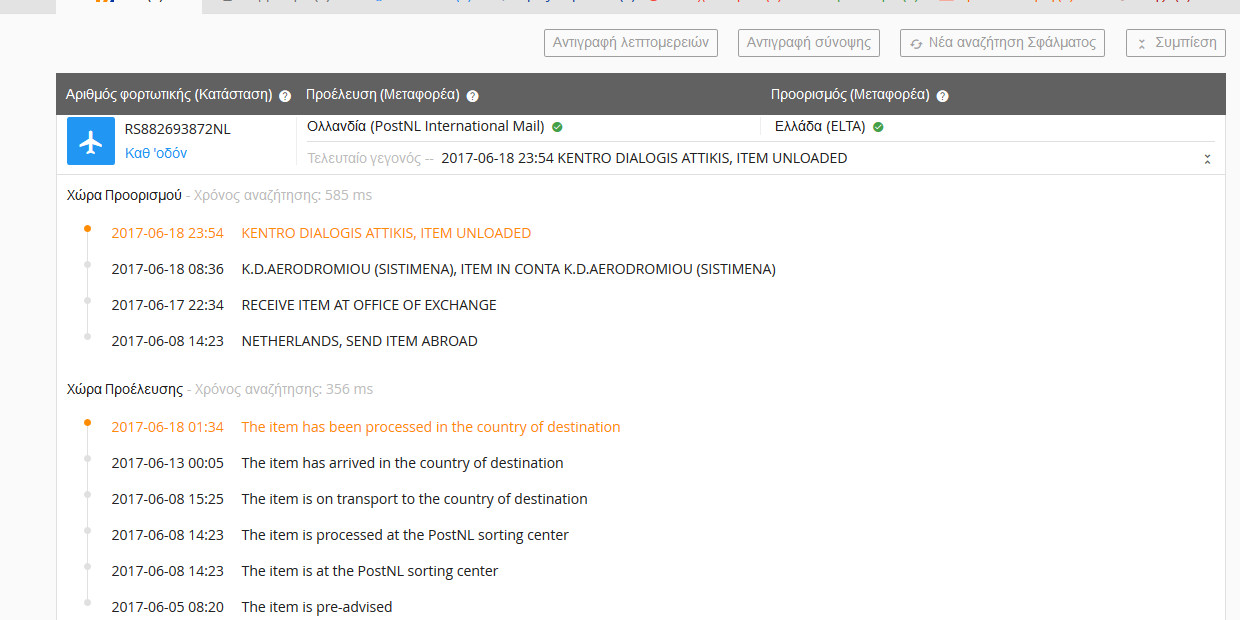Screen dimensions: 1240x620
Task: Click timestamp 2017-06-05 08:20
Action: pos(167,607)
